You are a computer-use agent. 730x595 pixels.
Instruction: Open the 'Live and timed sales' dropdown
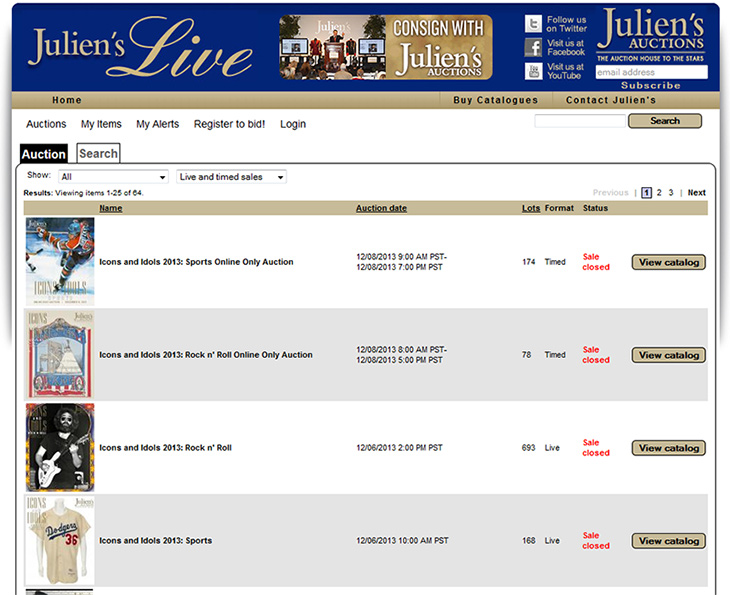pos(231,177)
